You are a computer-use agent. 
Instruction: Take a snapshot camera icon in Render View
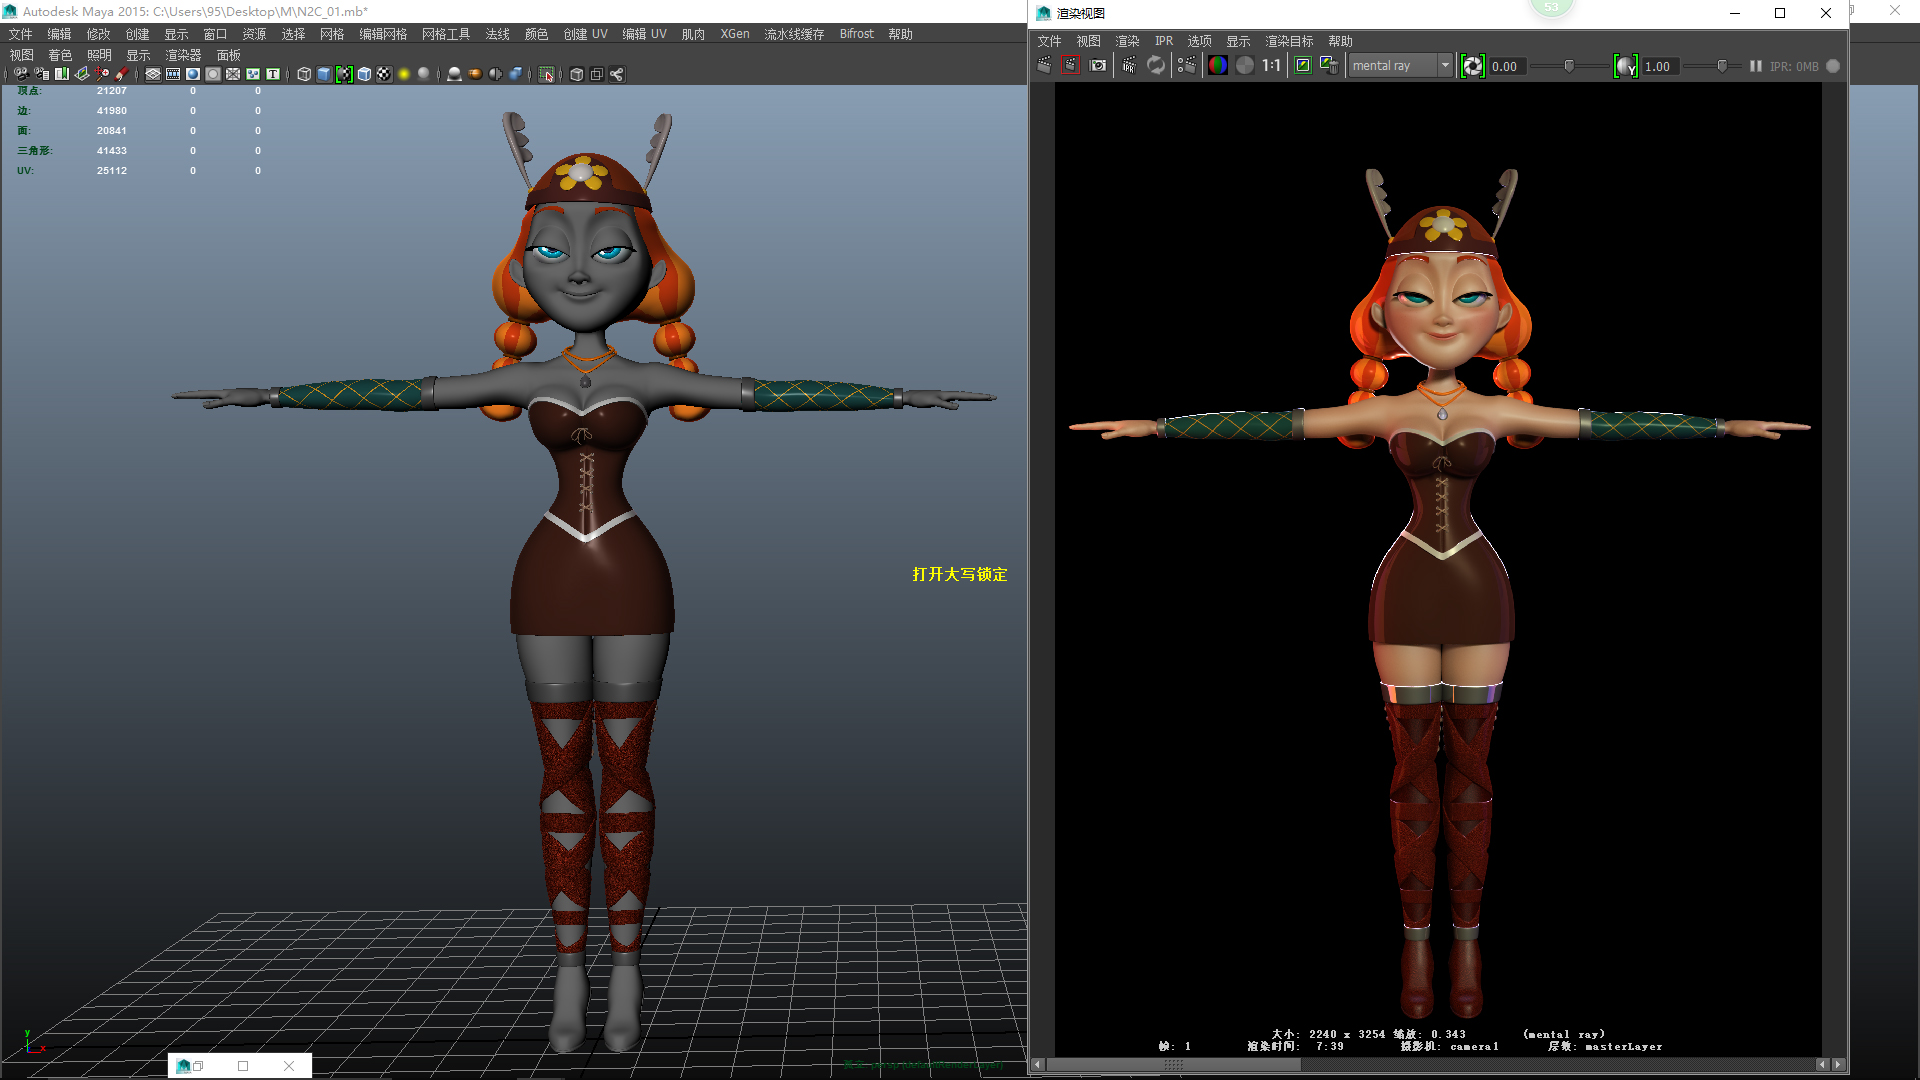coord(1098,66)
